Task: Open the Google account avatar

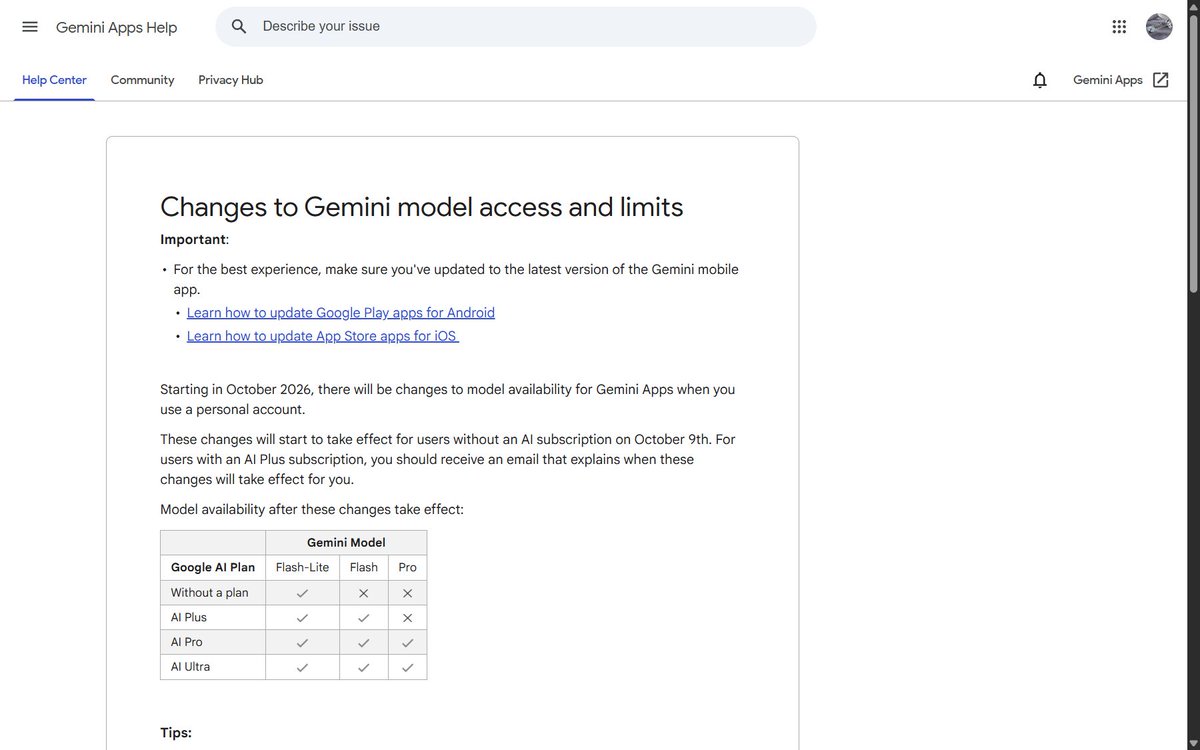Action: pyautogui.click(x=1159, y=27)
